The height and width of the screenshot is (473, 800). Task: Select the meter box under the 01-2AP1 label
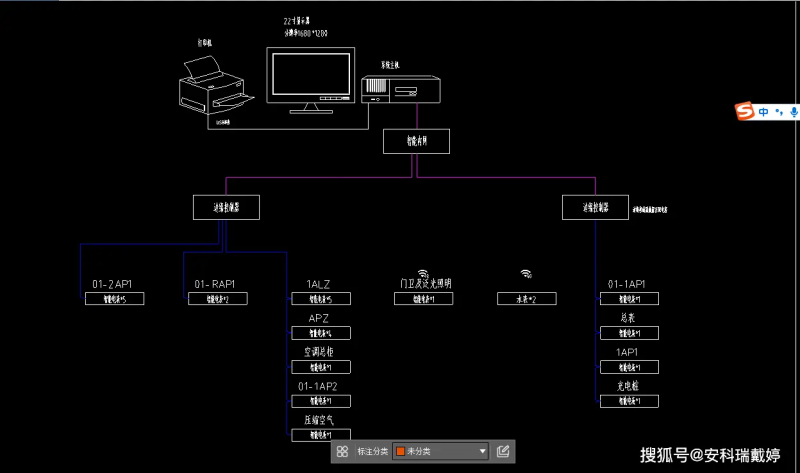pyautogui.click(x=114, y=298)
